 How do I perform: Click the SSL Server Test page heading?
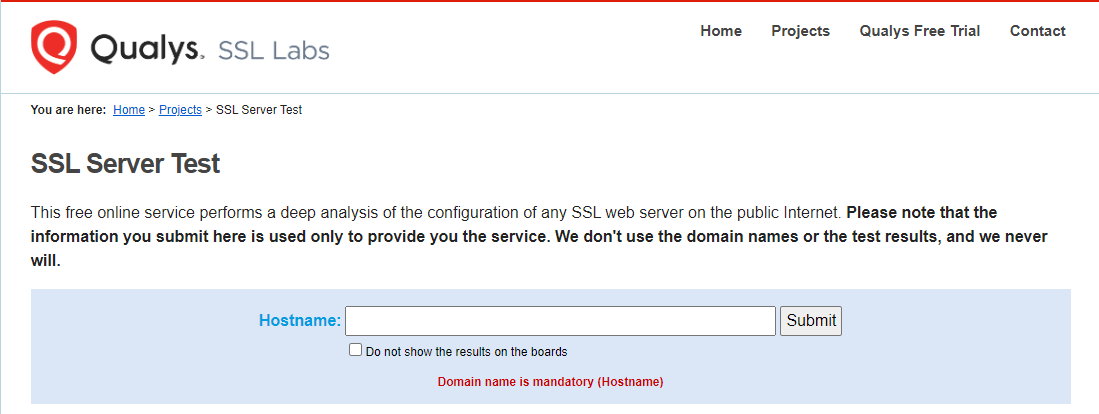point(125,164)
